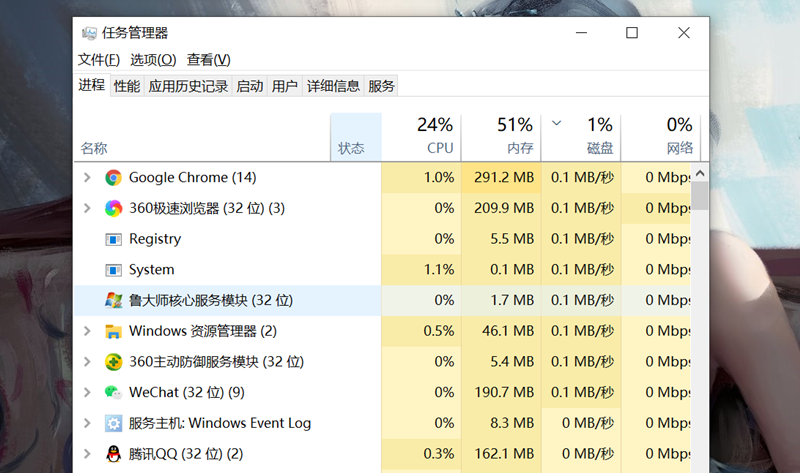Click System CPU value 1.1%

[439, 269]
